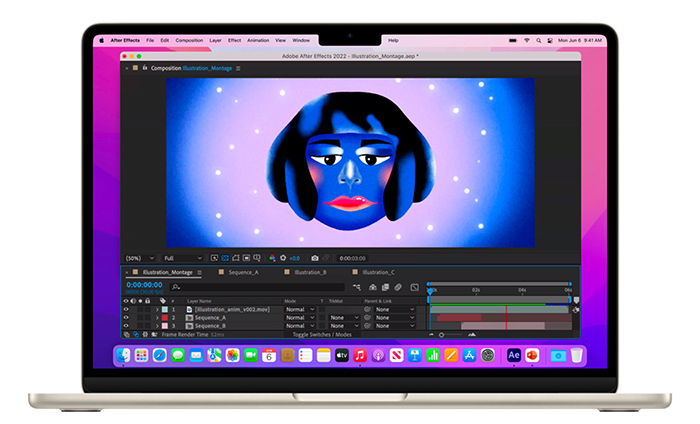The width and height of the screenshot is (700, 424).
Task: Expand Sequence_B layer properties
Action: coord(157,326)
